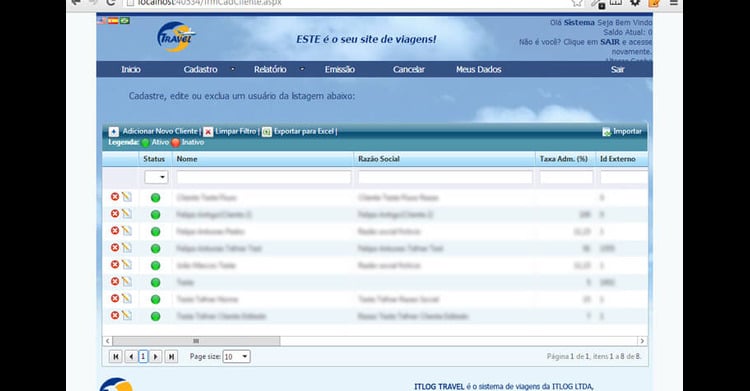Click the red X clear filter icon
This screenshot has height=391, width=750.
[x=208, y=132]
